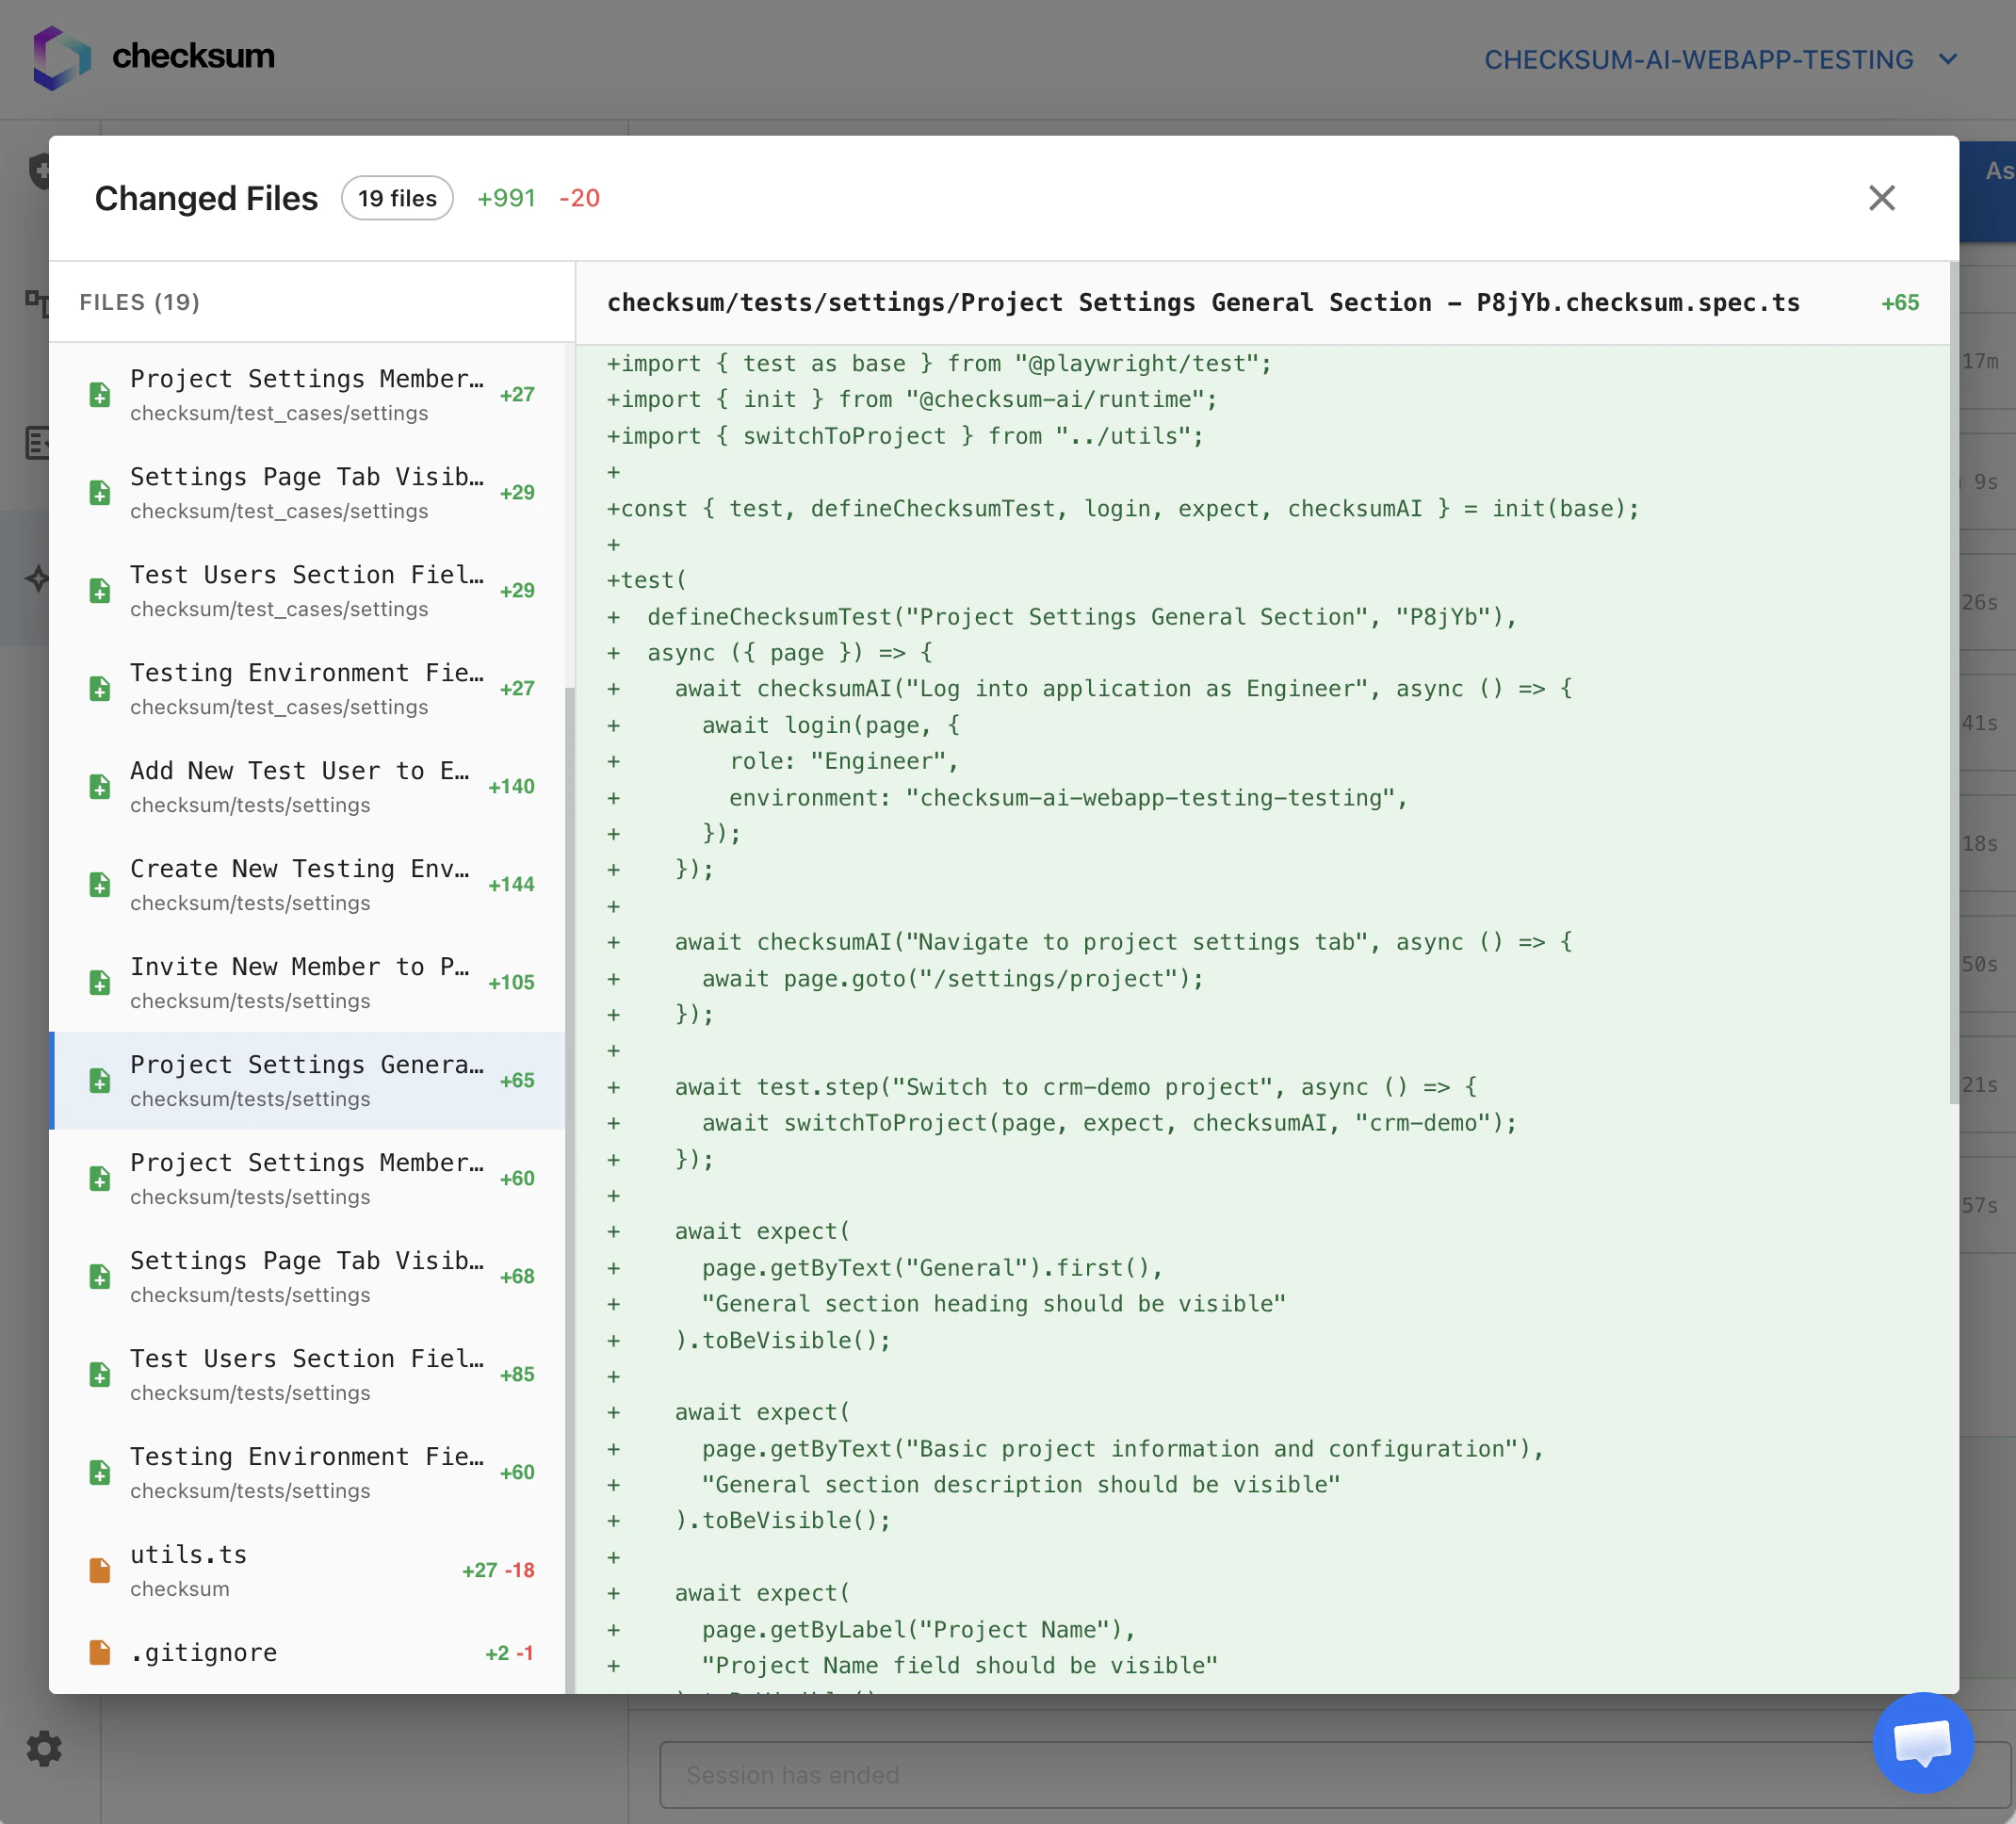Click added-file icon next to Create New Testing Env

pos(100,884)
